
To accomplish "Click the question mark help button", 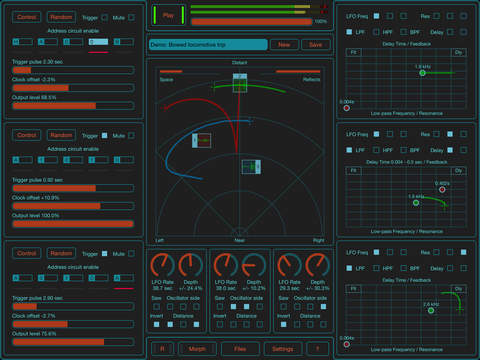I will click(x=317, y=349).
